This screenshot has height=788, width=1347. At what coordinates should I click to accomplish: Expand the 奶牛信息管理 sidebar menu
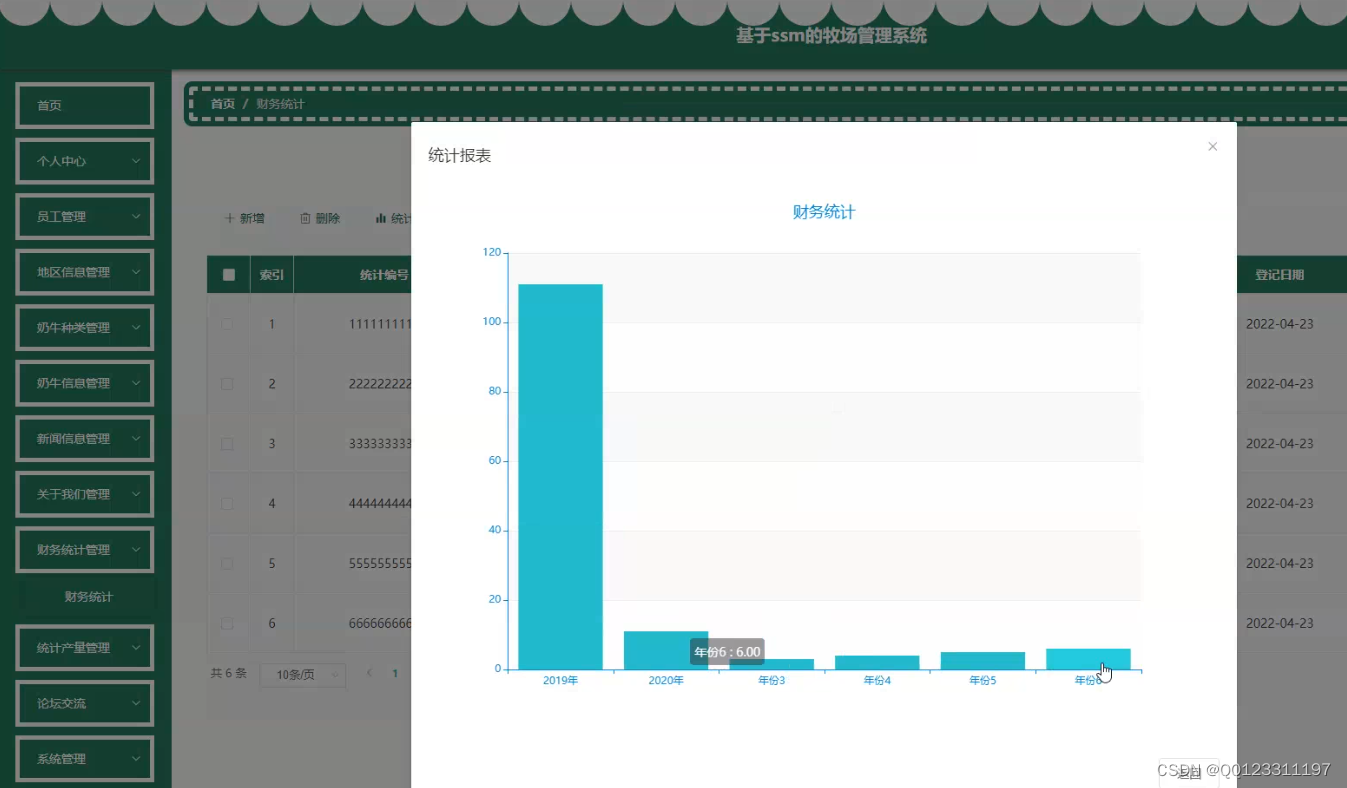(84, 383)
